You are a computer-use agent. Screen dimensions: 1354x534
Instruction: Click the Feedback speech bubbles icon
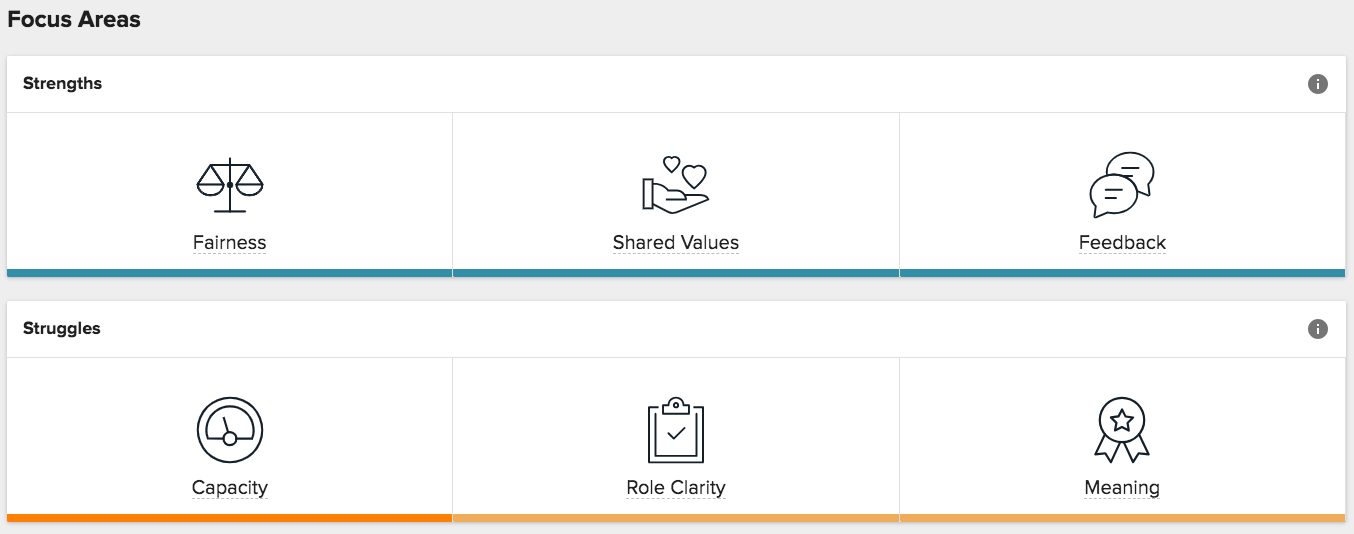tap(1121, 185)
